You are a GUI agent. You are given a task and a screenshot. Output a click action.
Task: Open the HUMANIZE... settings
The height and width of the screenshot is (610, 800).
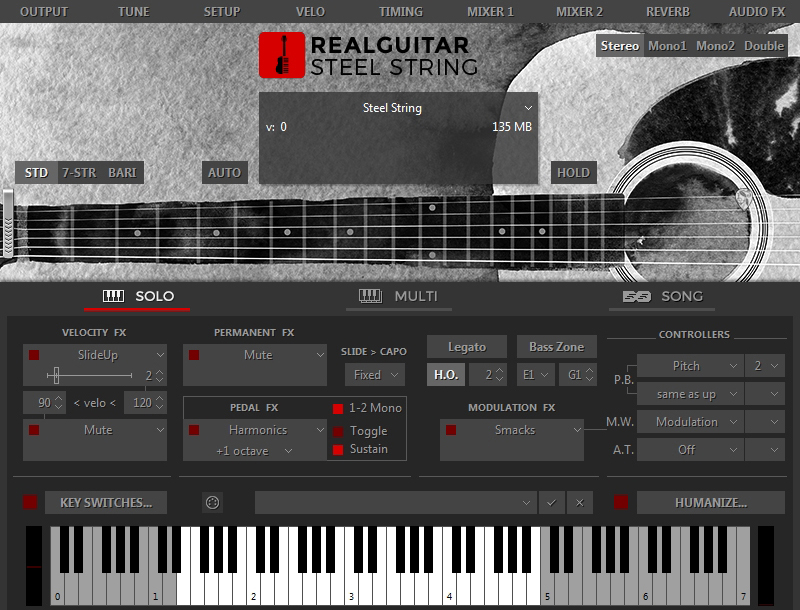711,503
